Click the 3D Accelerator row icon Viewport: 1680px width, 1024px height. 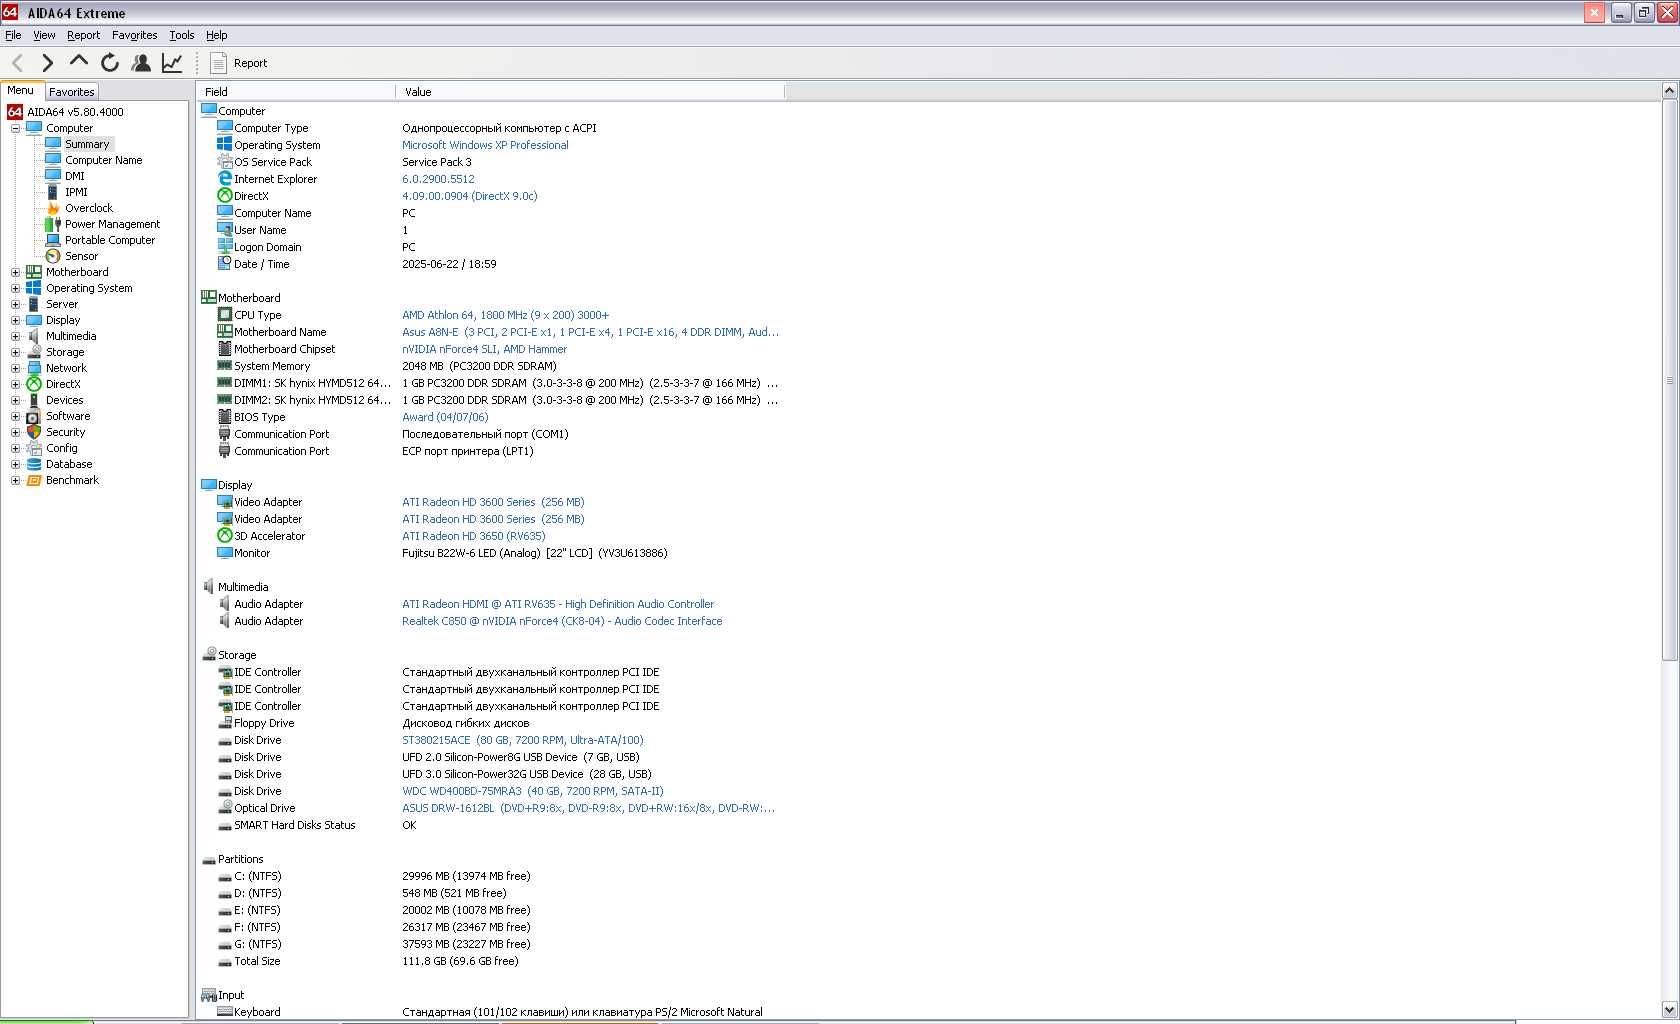pyautogui.click(x=225, y=536)
